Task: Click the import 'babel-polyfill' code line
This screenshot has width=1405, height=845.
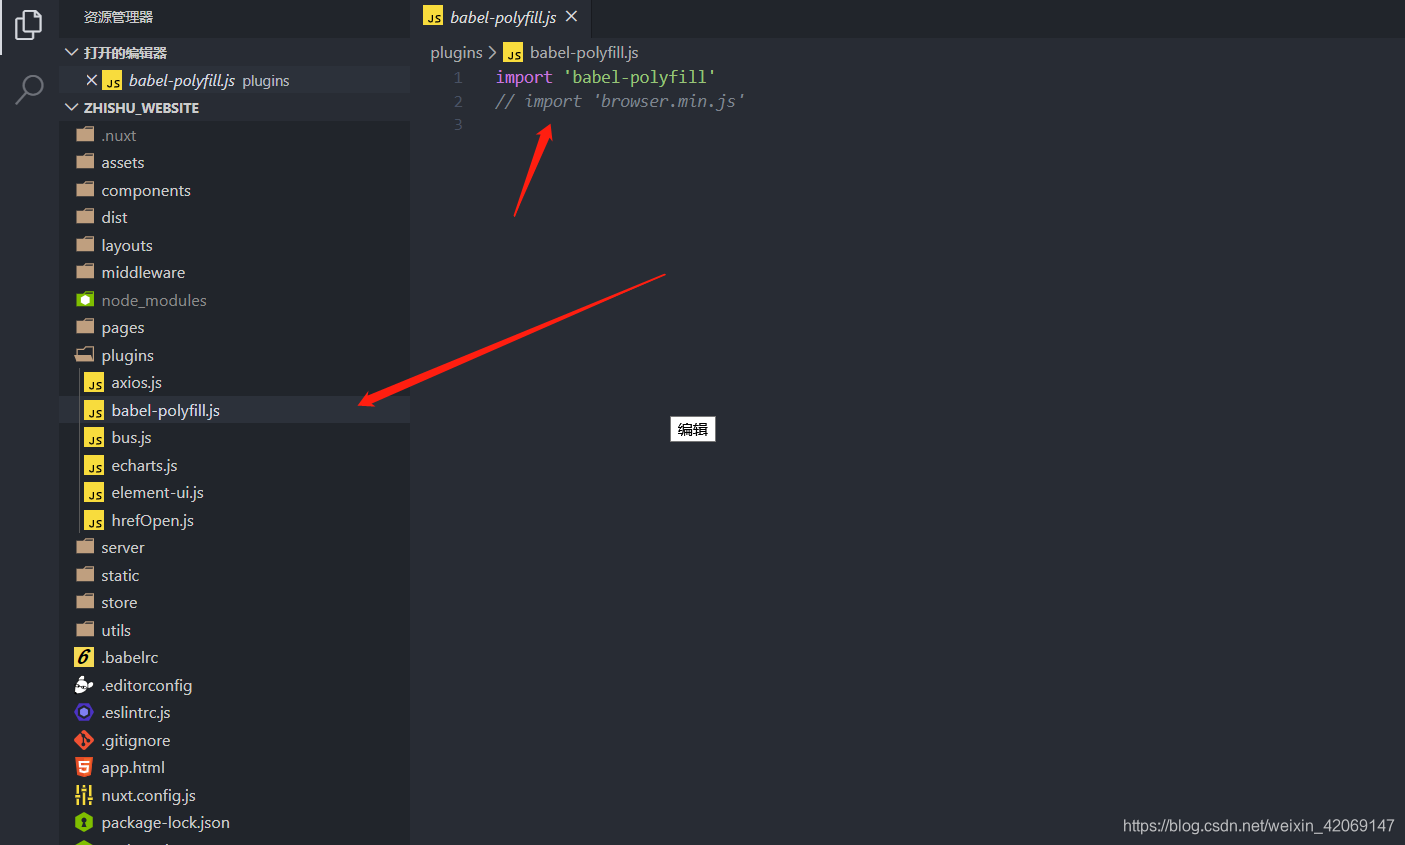Action: pyautogui.click(x=606, y=77)
